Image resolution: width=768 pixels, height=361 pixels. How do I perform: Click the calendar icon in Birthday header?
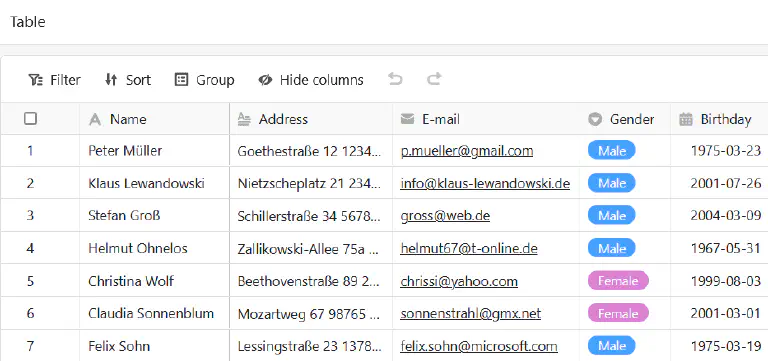(x=686, y=119)
